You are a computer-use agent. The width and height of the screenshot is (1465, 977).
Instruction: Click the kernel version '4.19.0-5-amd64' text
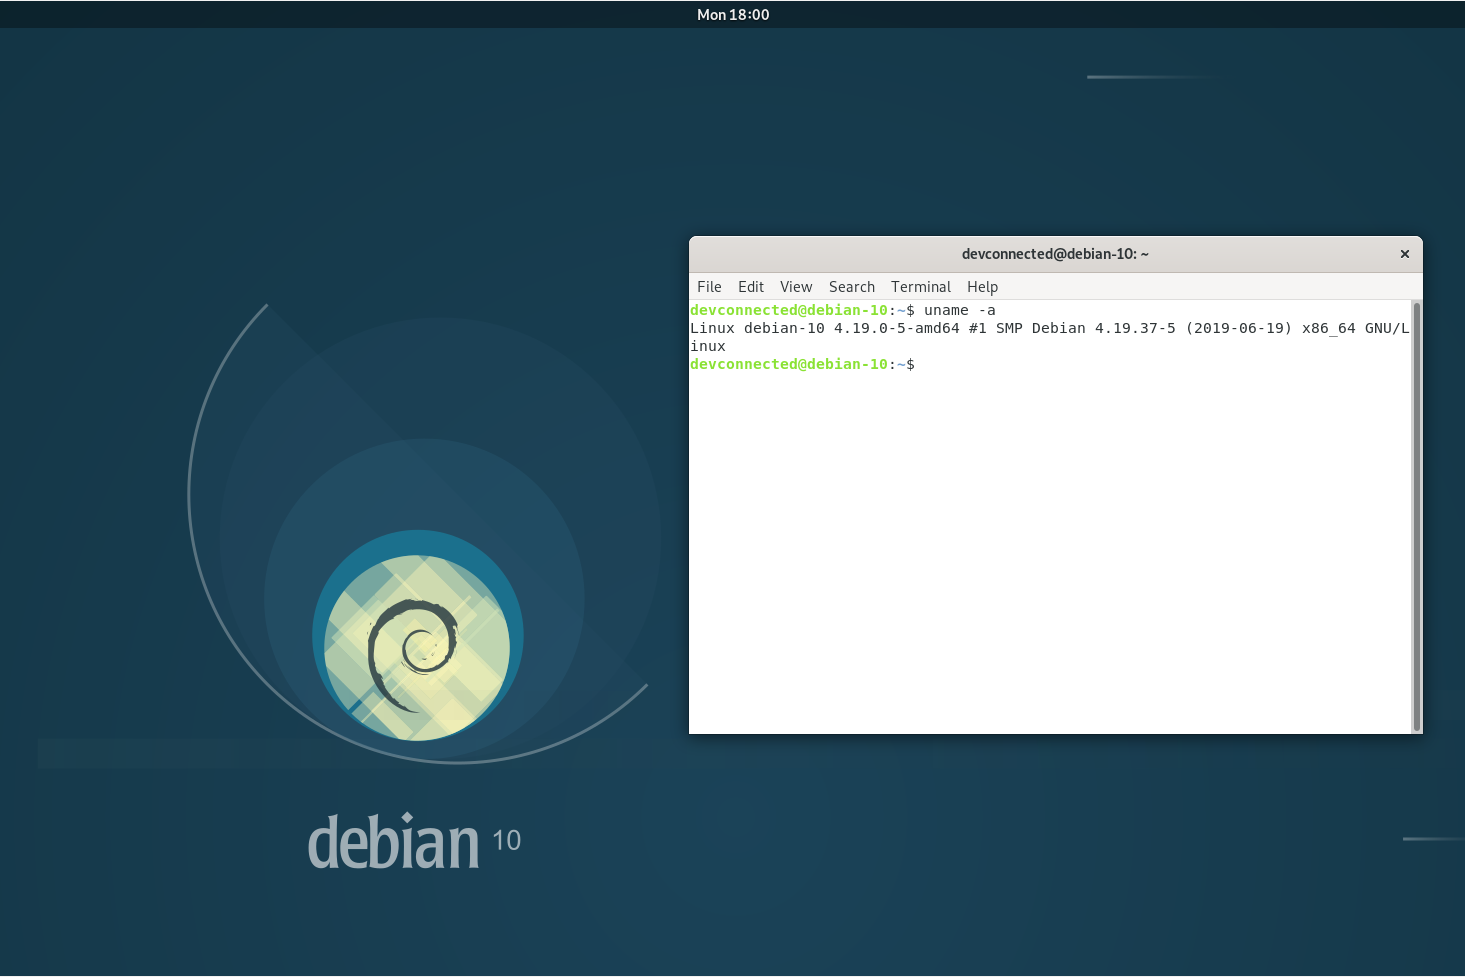click(897, 328)
